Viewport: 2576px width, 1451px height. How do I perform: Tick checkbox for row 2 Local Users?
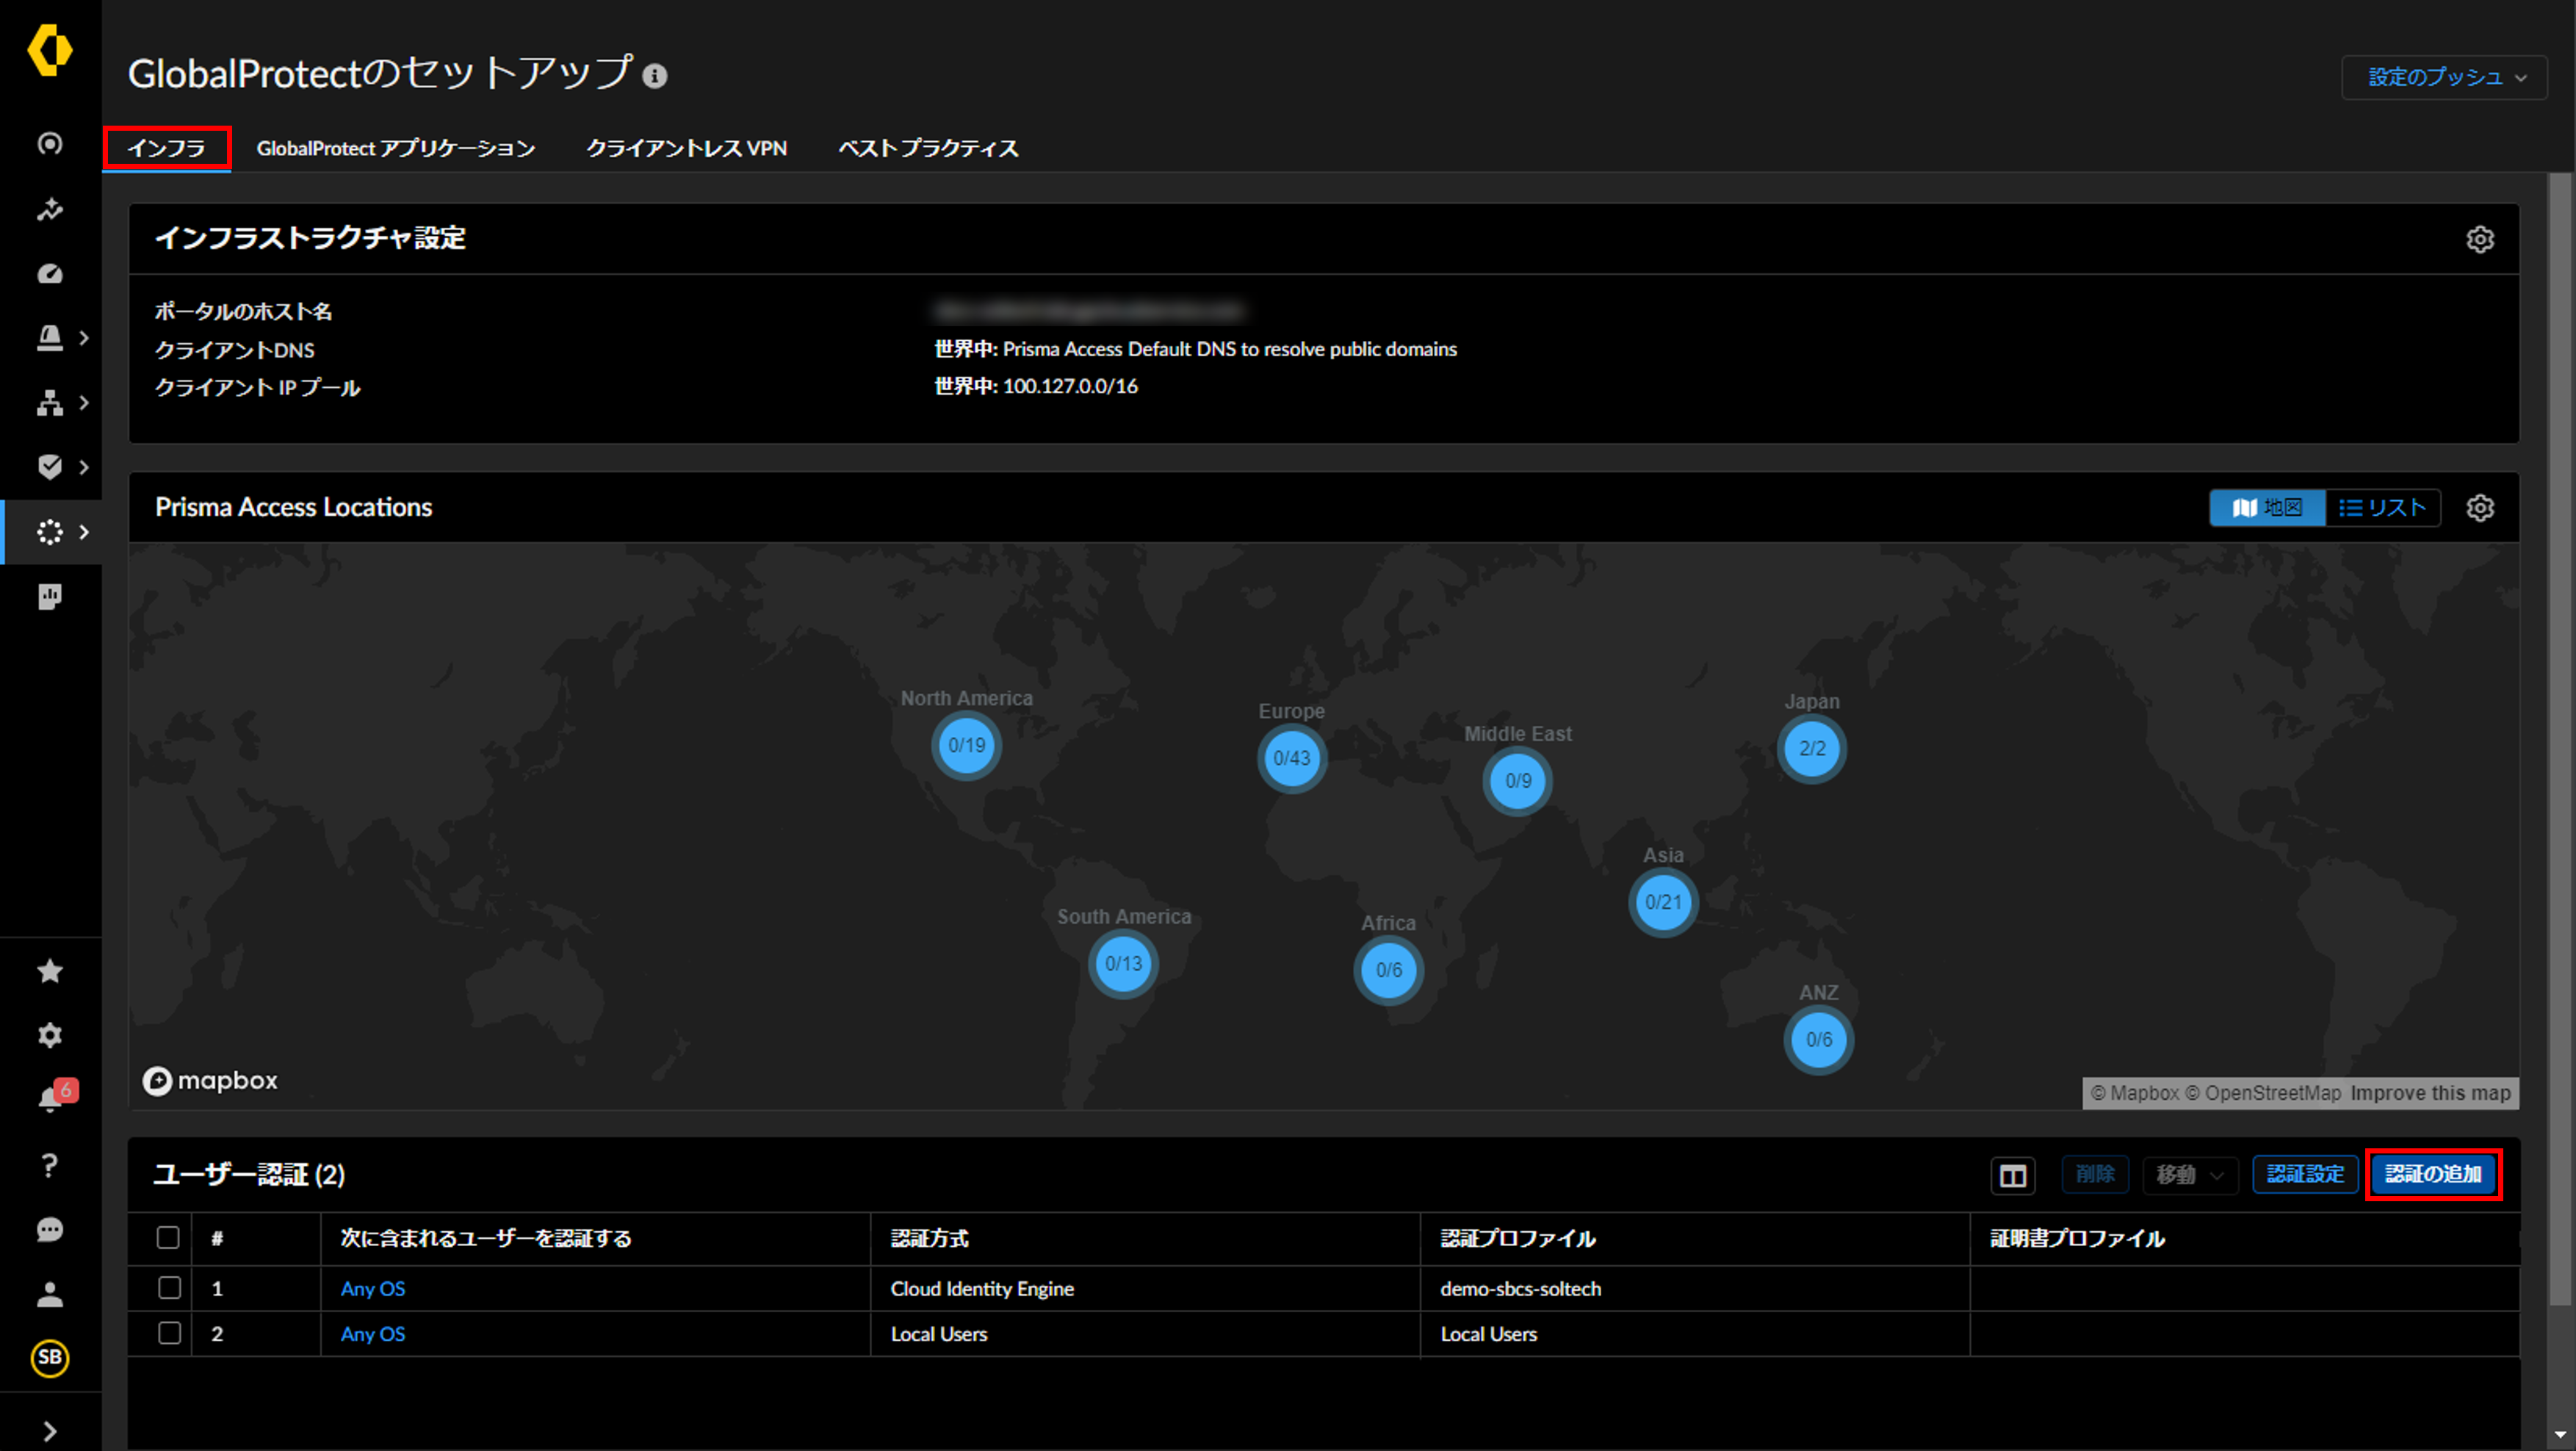coord(169,1333)
